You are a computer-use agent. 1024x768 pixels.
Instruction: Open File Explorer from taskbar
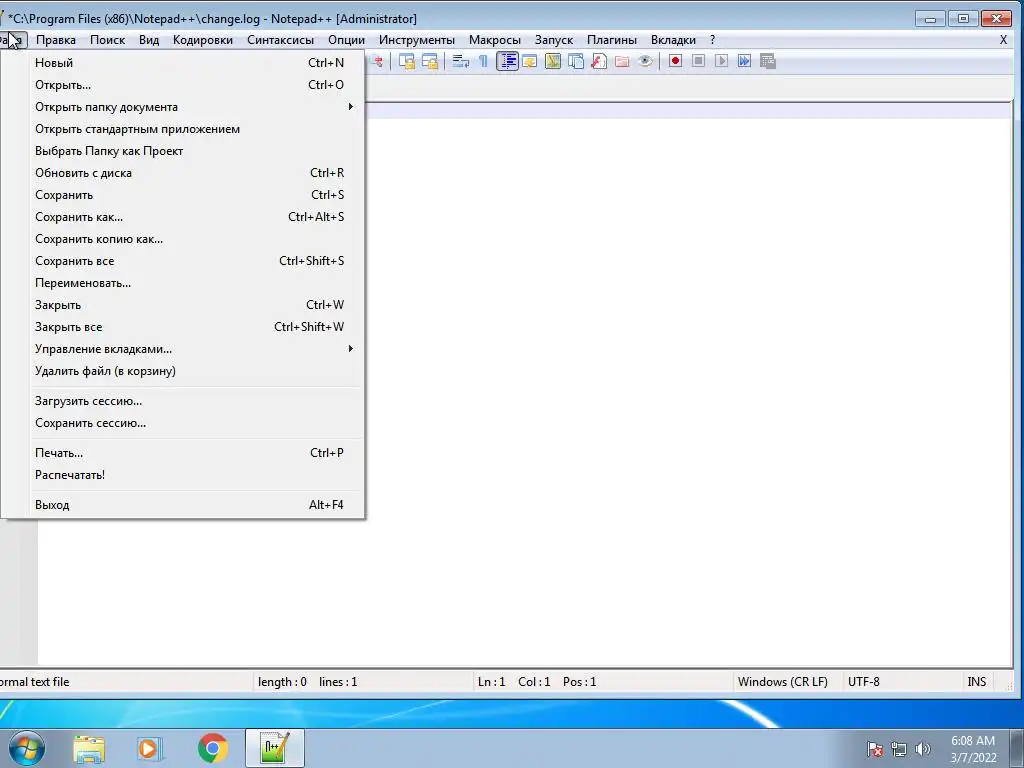89,748
